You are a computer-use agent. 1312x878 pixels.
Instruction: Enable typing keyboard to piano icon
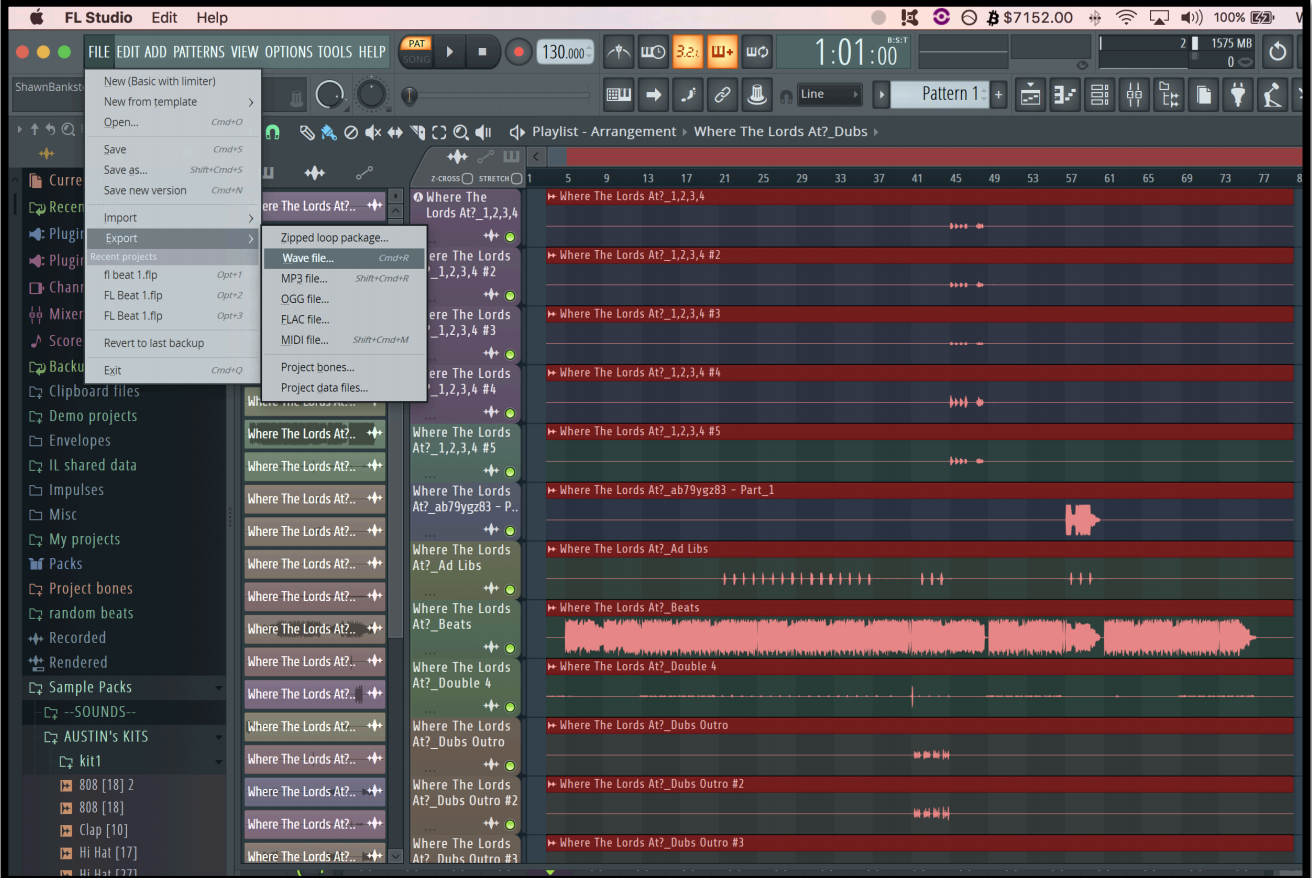pyautogui.click(x=619, y=95)
